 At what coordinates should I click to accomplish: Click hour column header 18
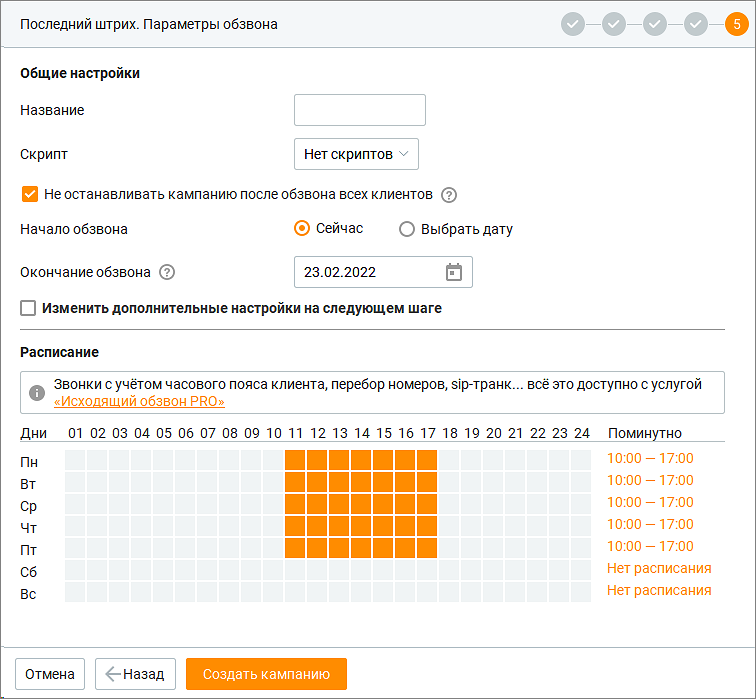(450, 433)
